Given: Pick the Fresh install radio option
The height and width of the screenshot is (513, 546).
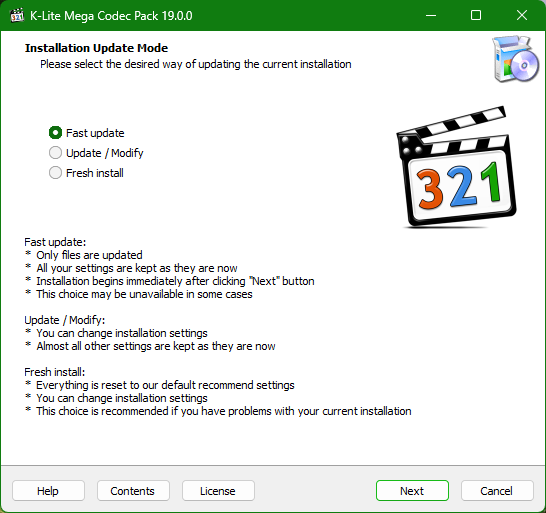Looking at the screenshot, I should [x=86, y=173].
